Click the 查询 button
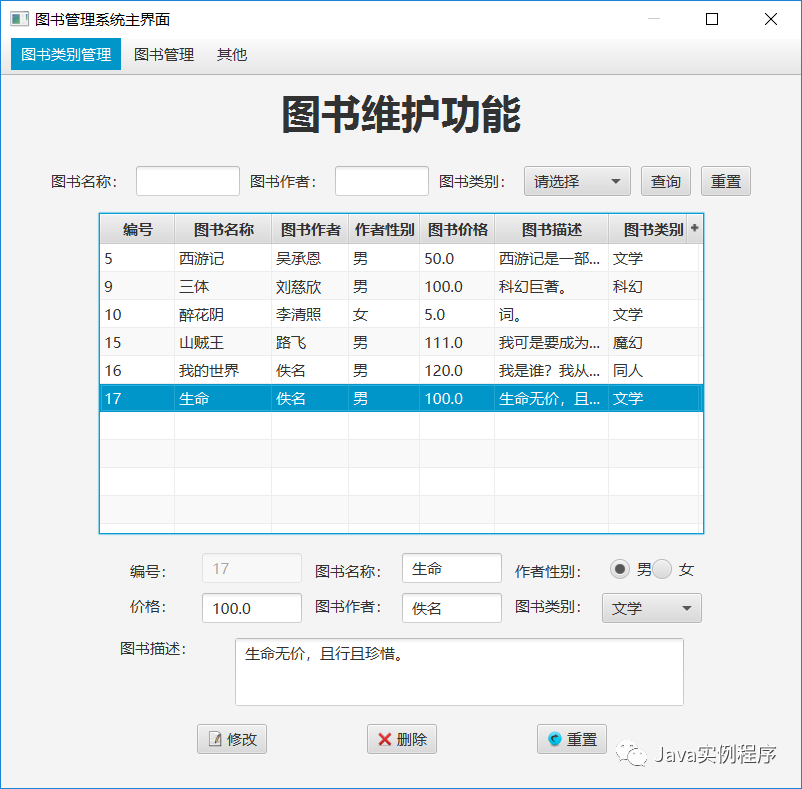The height and width of the screenshot is (789, 802). (x=665, y=181)
